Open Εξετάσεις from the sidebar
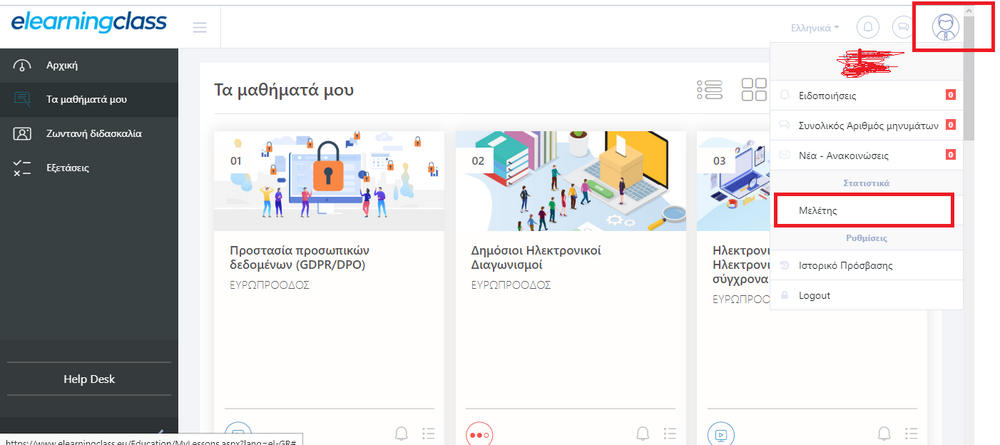This screenshot has height=445, width=1000. [x=66, y=168]
